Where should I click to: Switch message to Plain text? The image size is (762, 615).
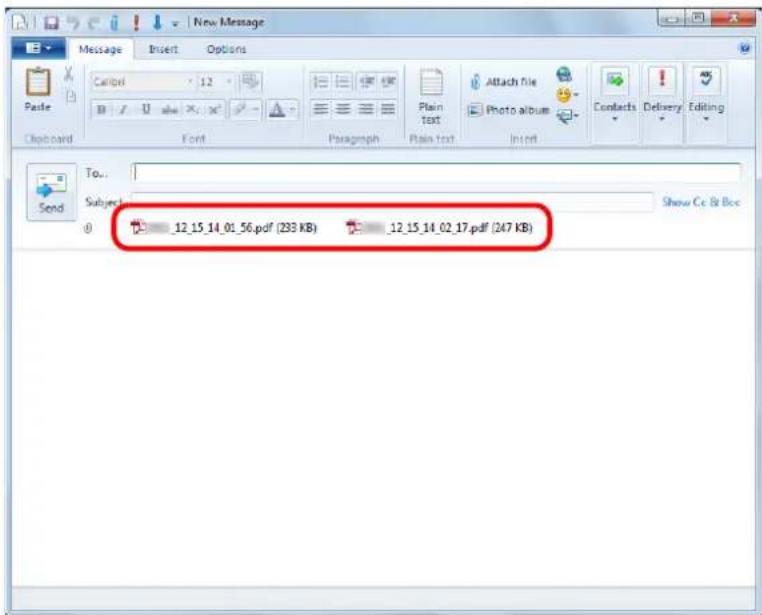[431, 97]
